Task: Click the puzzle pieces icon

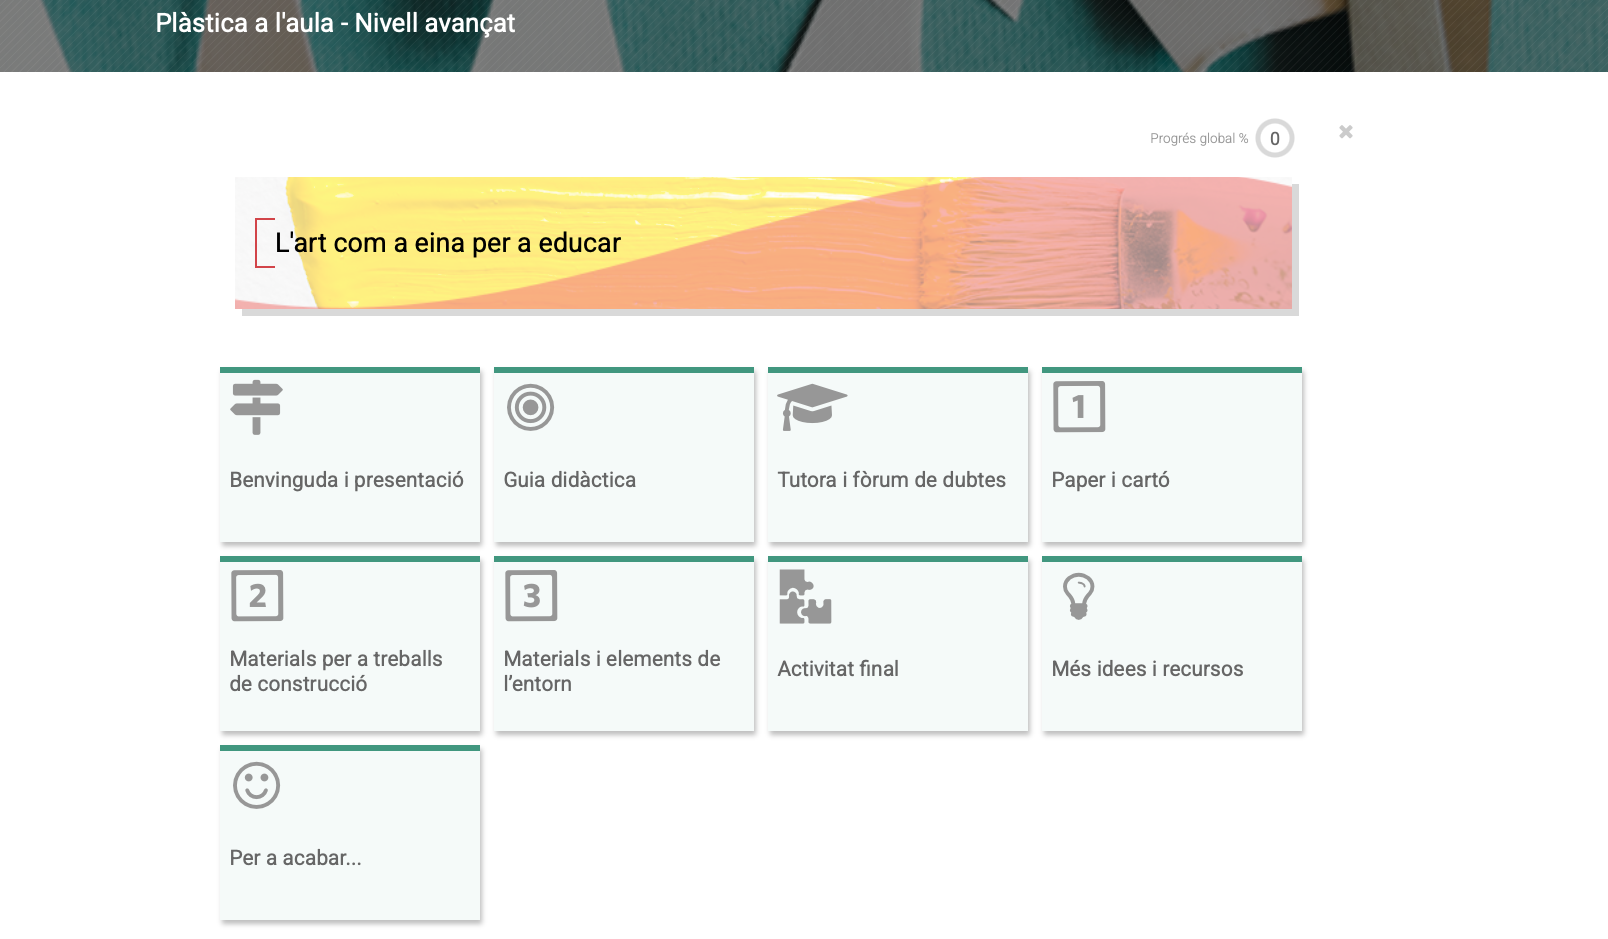Action: [x=805, y=596]
